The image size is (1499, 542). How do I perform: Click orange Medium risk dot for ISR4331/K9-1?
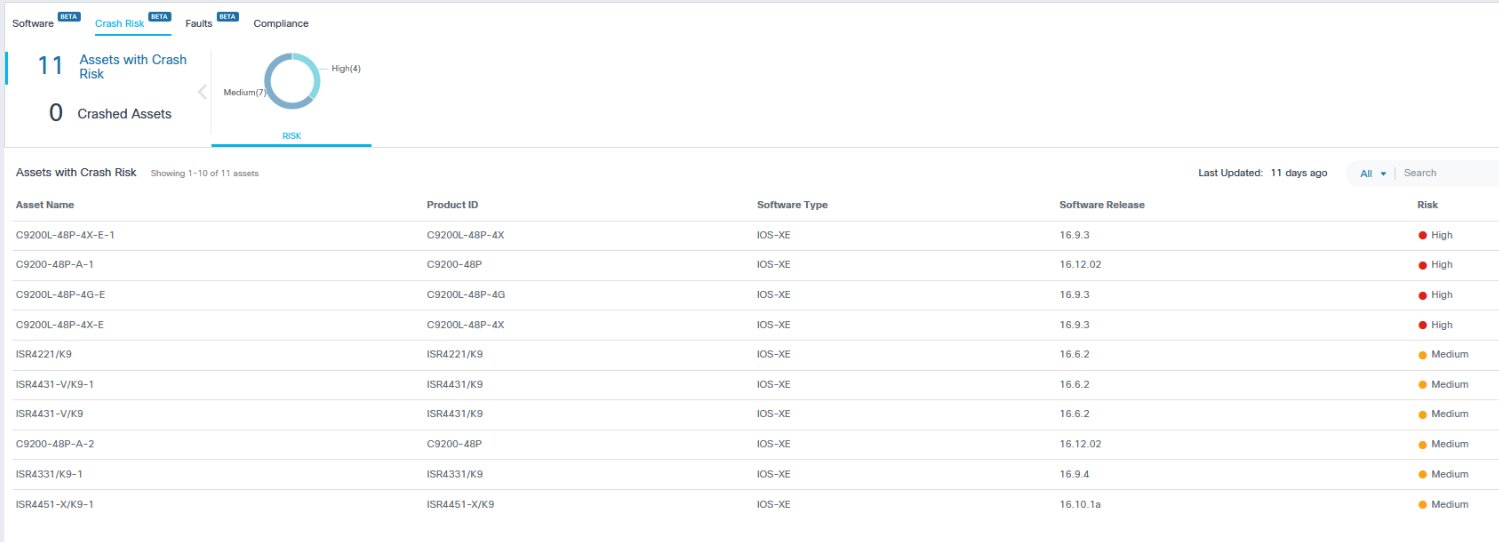[1422, 474]
